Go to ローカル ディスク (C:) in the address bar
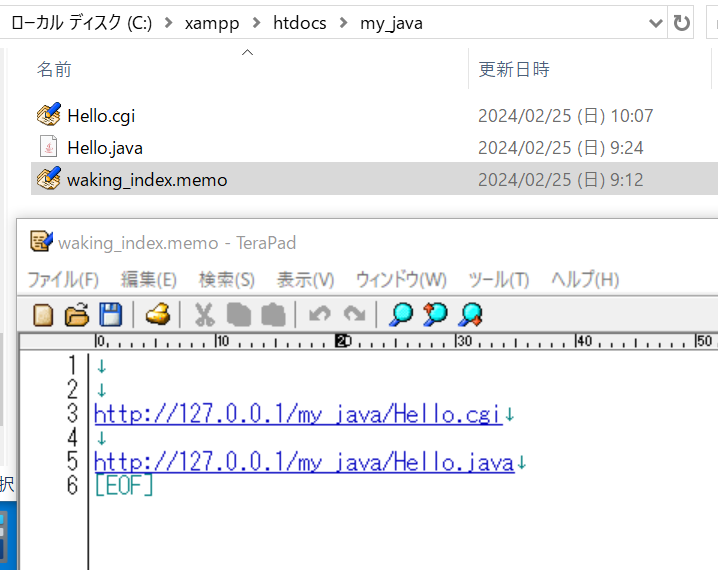The width and height of the screenshot is (718, 570). (x=81, y=22)
